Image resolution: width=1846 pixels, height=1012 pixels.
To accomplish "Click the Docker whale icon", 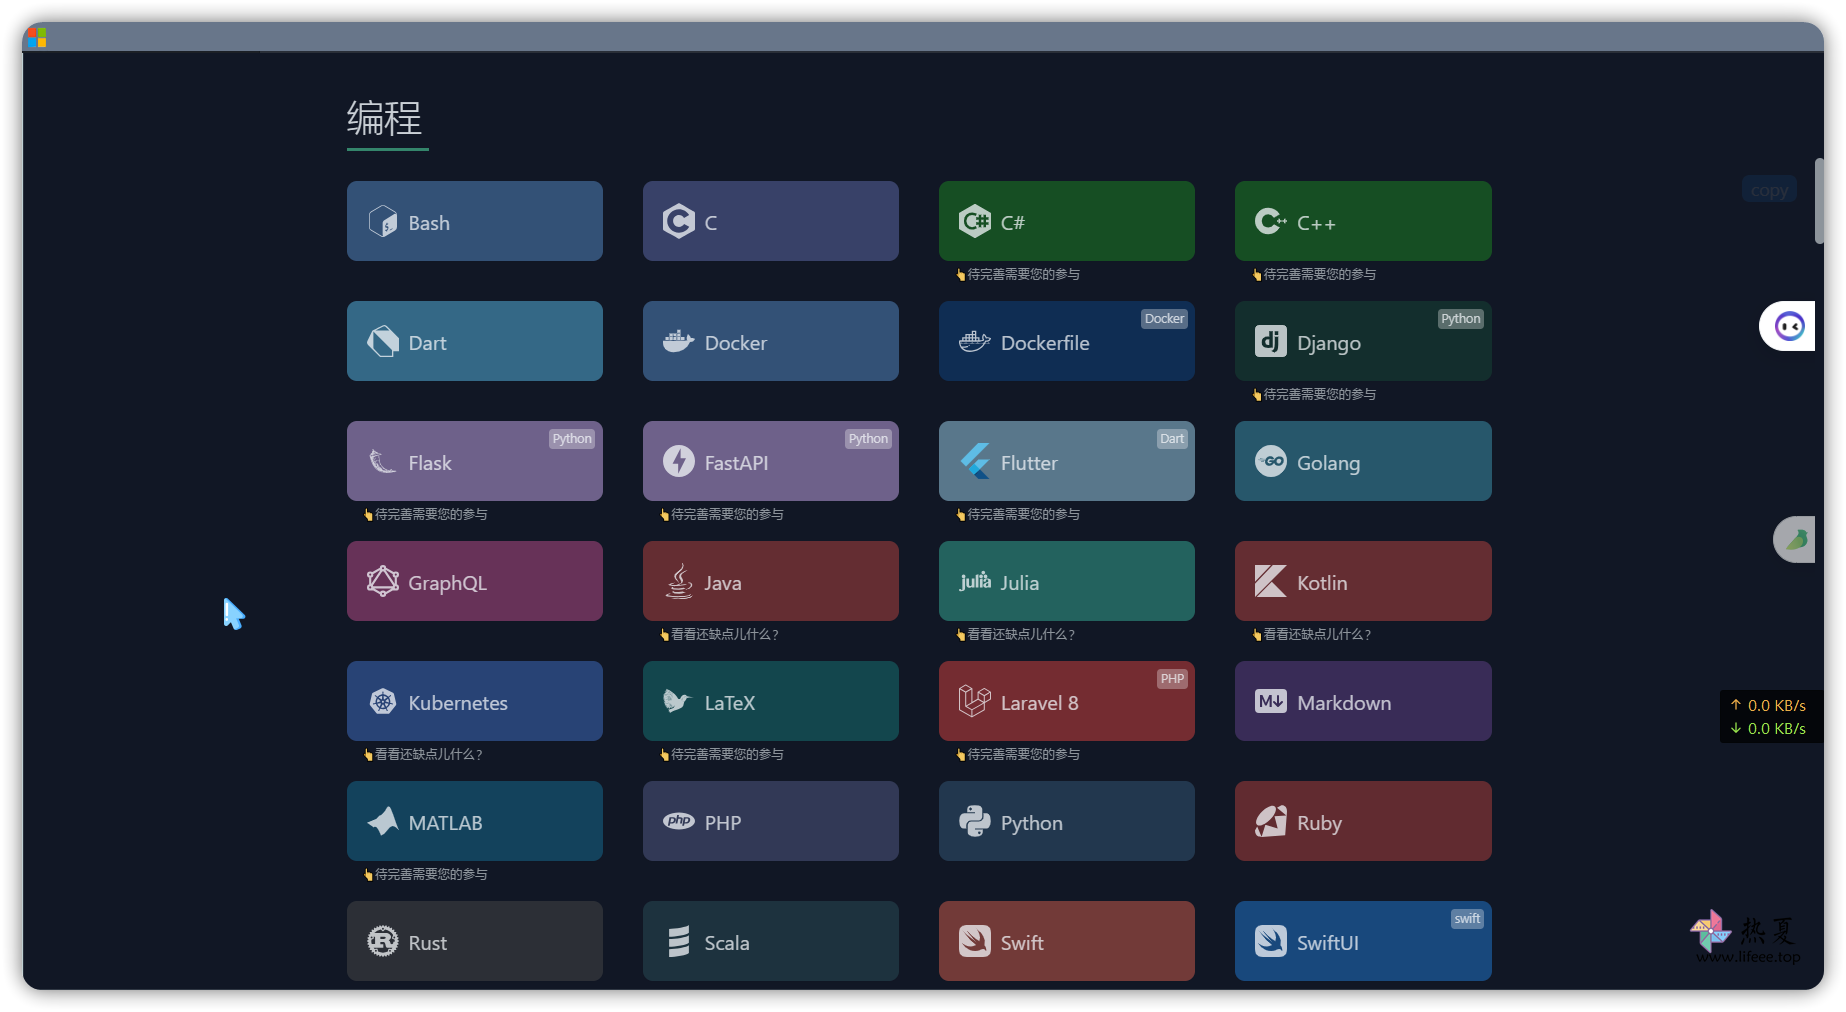I will pos(678,341).
